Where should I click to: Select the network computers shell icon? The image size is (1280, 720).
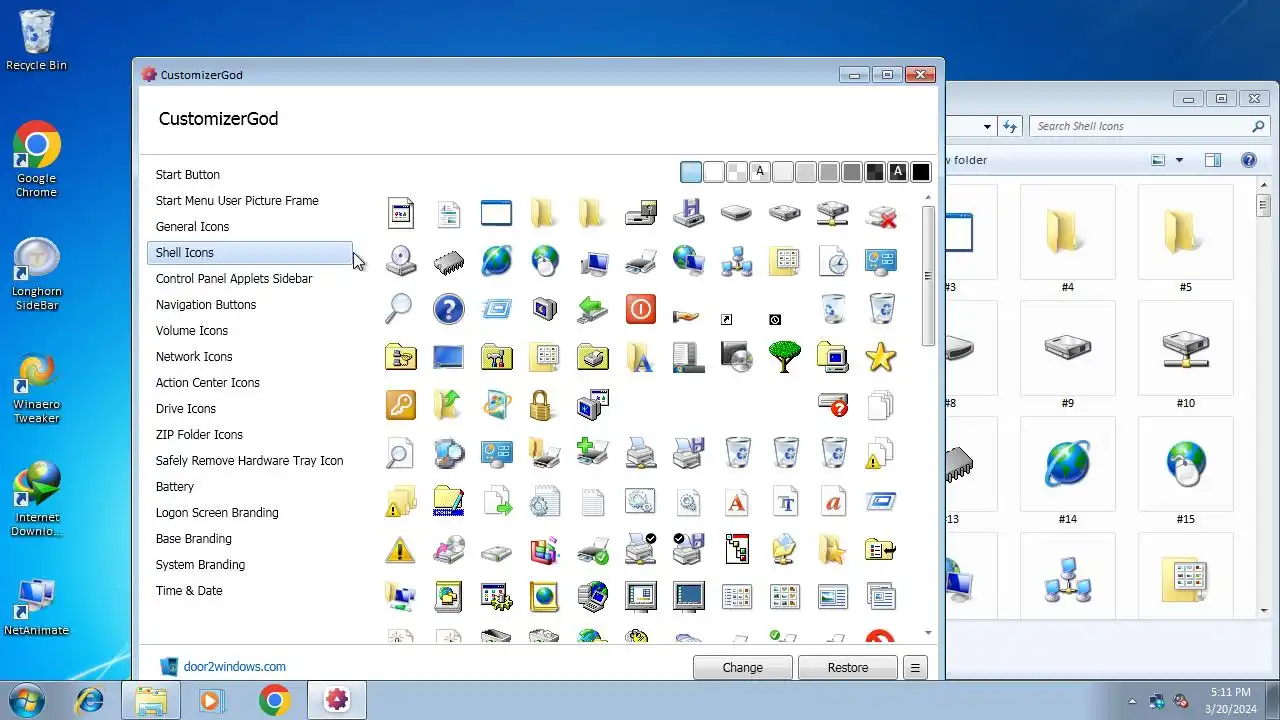pyautogui.click(x=736, y=261)
